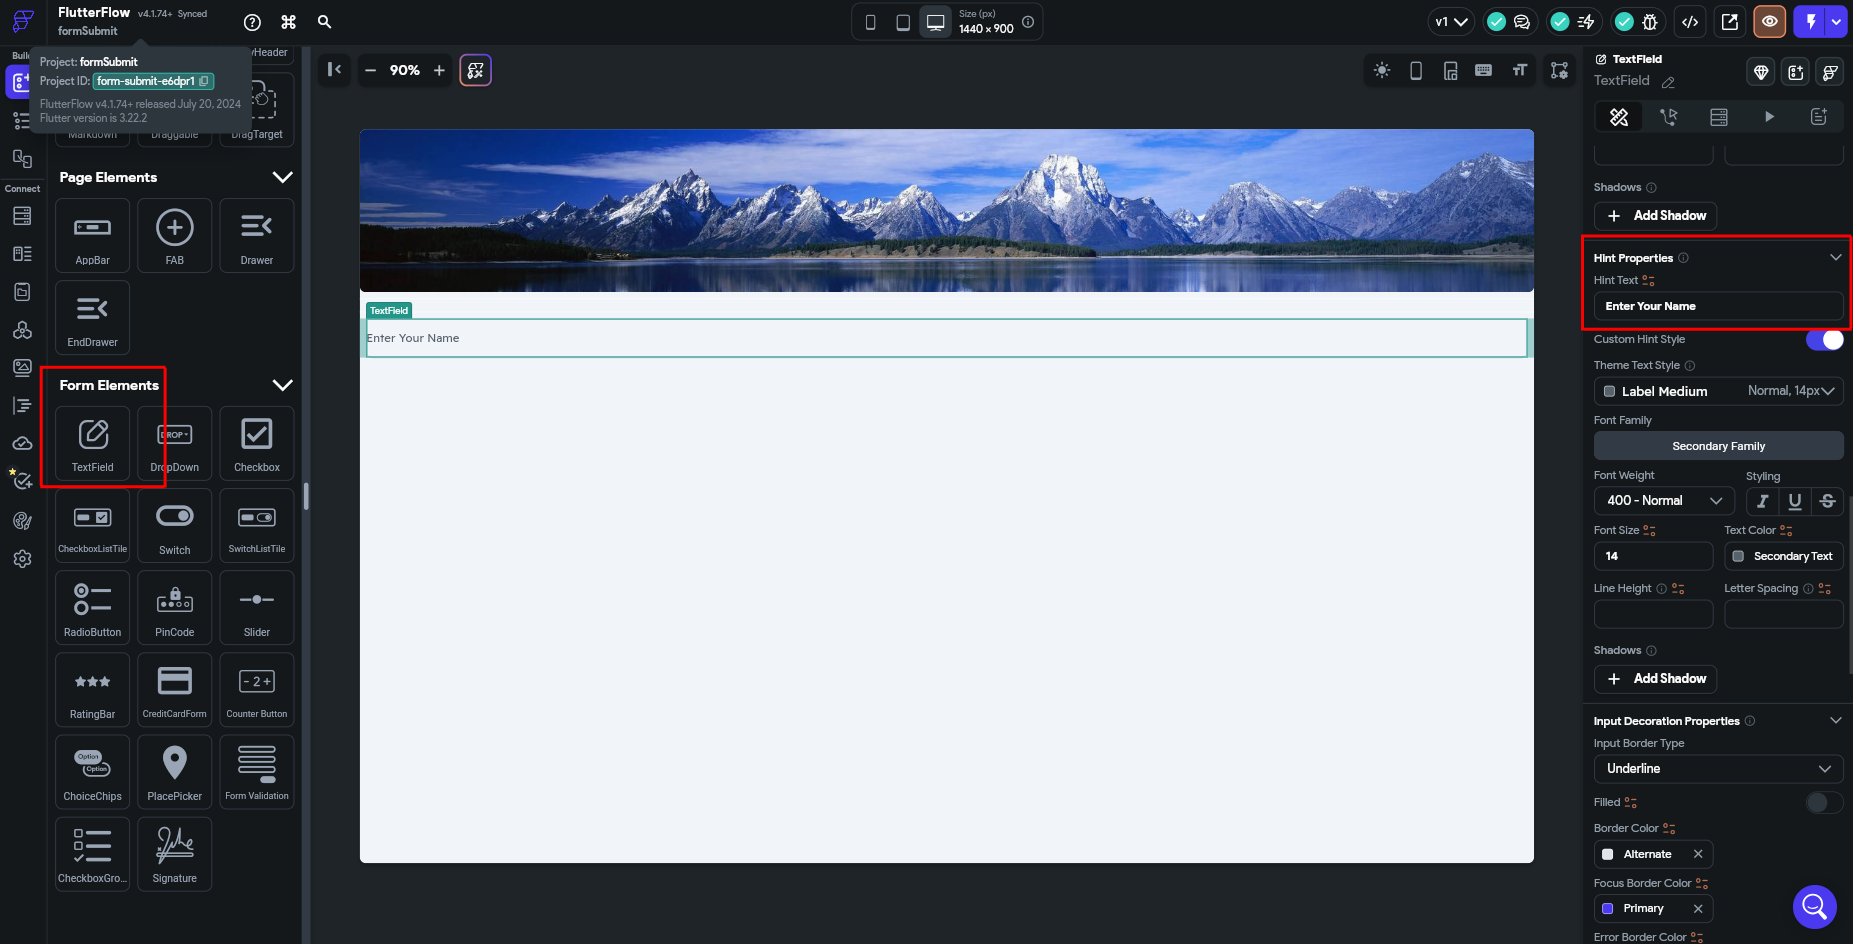Screen dimensions: 1853x944
Task: Enable the Filled toggle
Action: point(1824,803)
